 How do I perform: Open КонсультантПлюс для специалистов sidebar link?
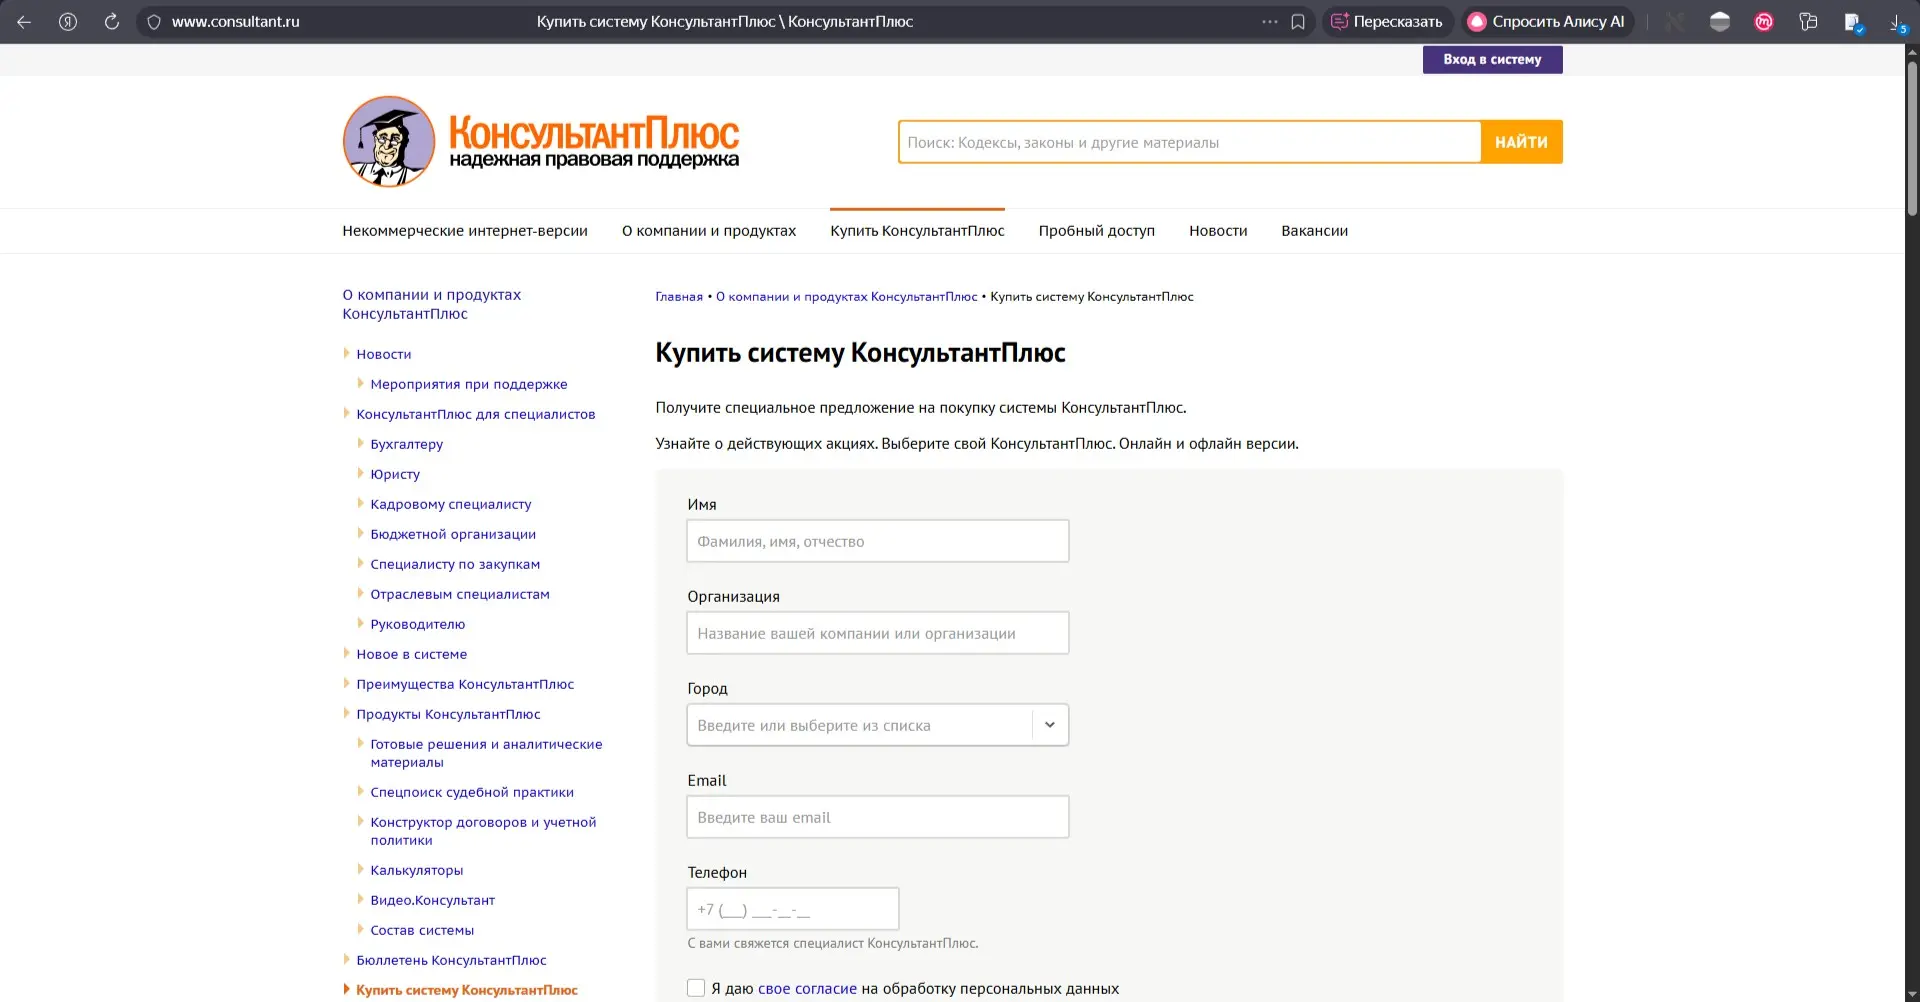476,414
